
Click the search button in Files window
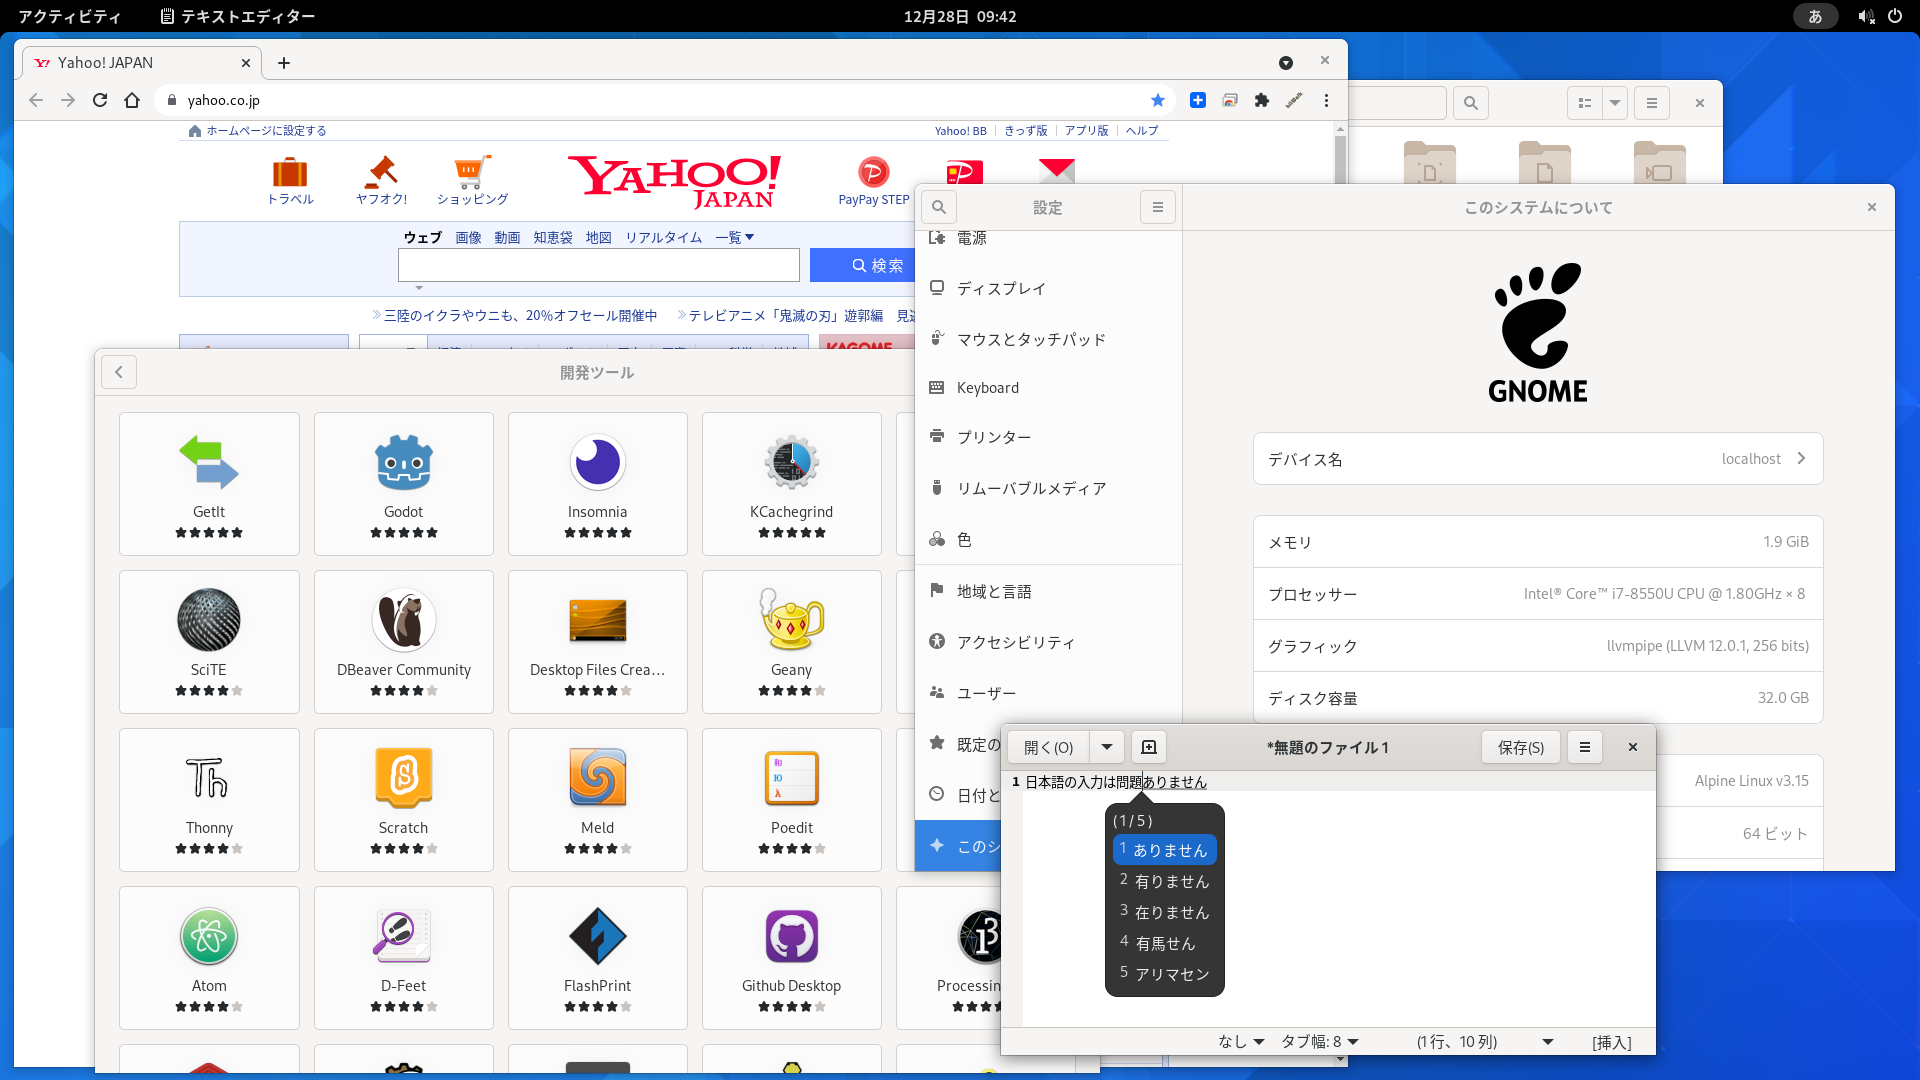coord(1470,103)
